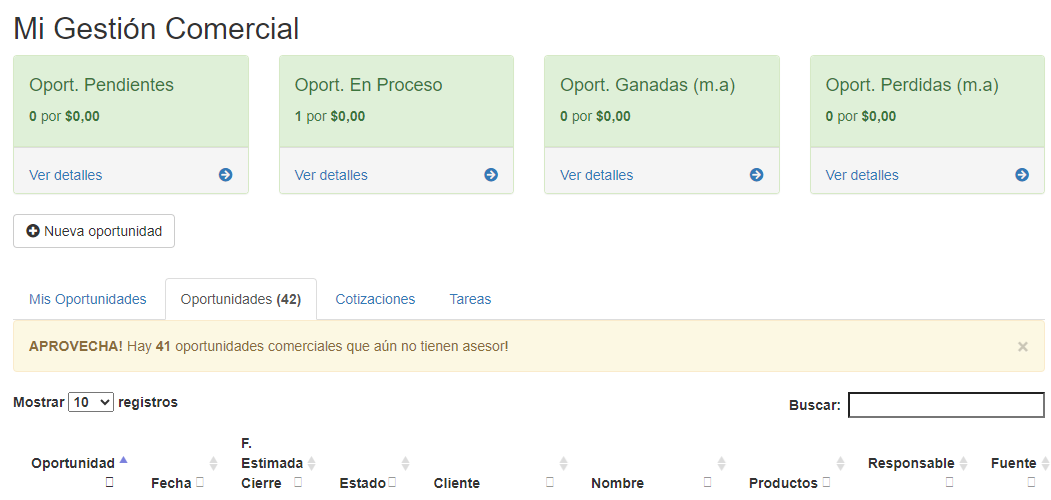This screenshot has height=500, width=1051.
Task: Sort table by Oportunidad column arrow
Action: (x=123, y=460)
